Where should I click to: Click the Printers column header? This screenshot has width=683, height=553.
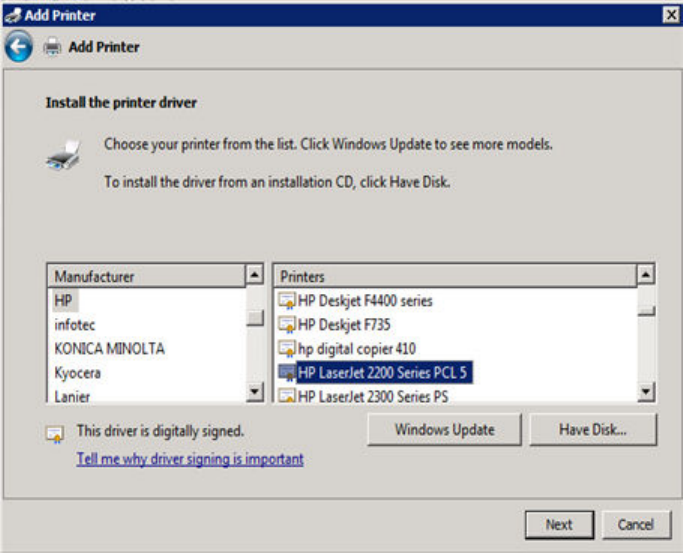tap(455, 276)
